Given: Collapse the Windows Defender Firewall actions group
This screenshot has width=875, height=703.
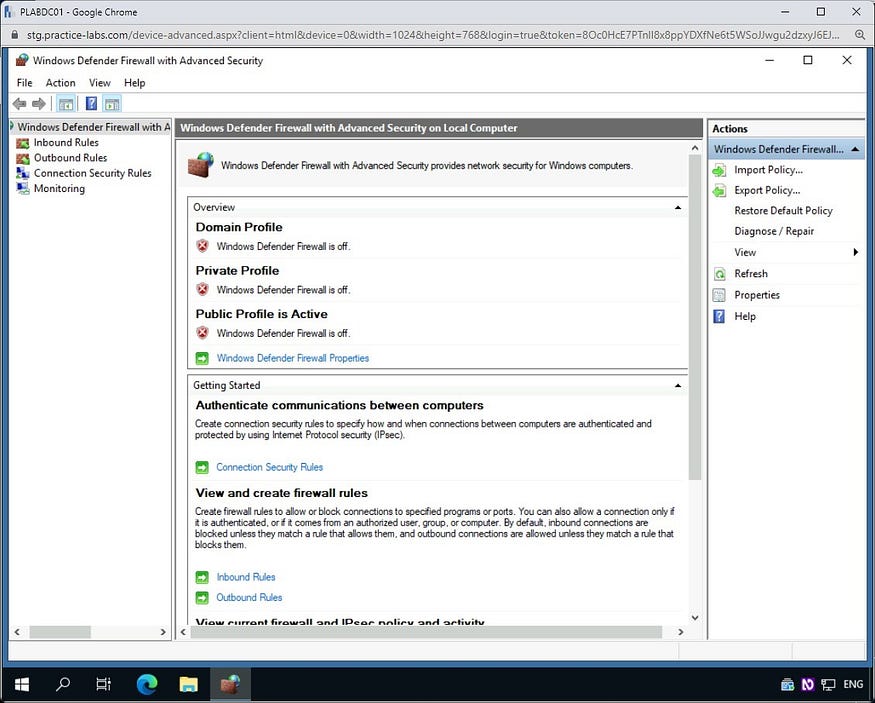Looking at the screenshot, I should (x=855, y=150).
